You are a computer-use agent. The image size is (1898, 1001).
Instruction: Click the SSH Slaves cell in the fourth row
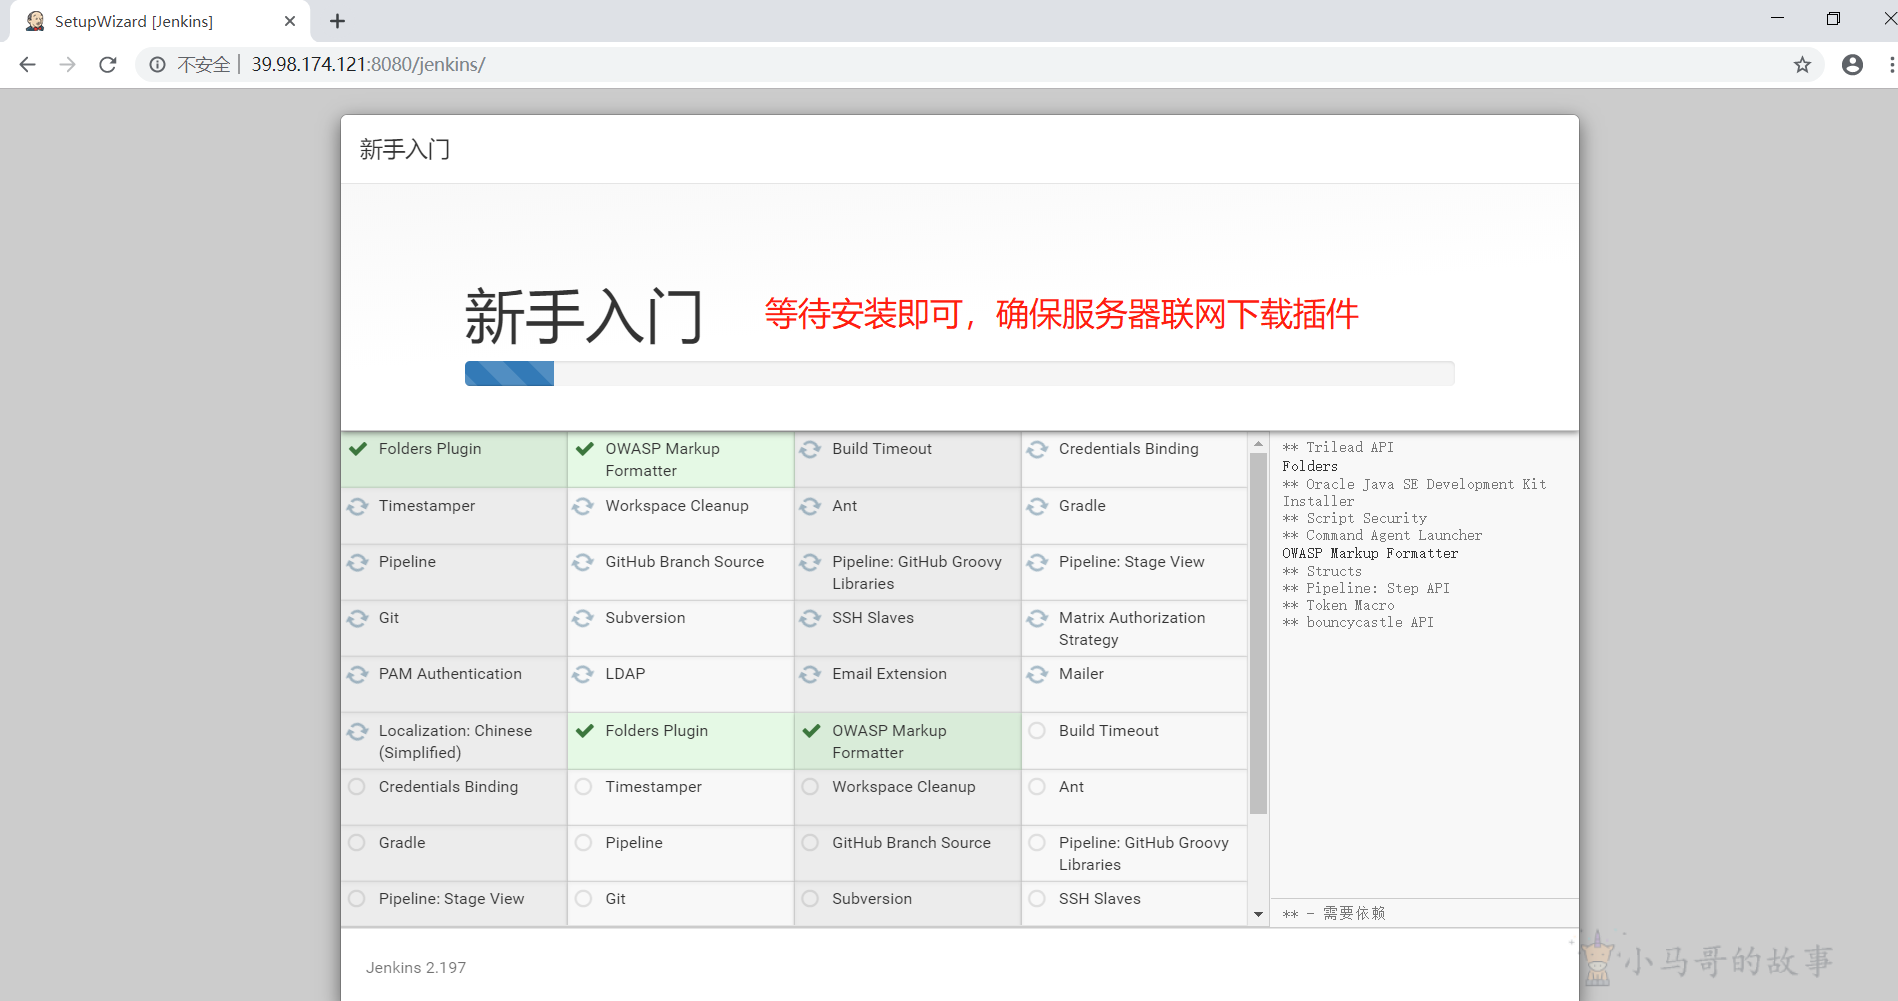point(907,628)
